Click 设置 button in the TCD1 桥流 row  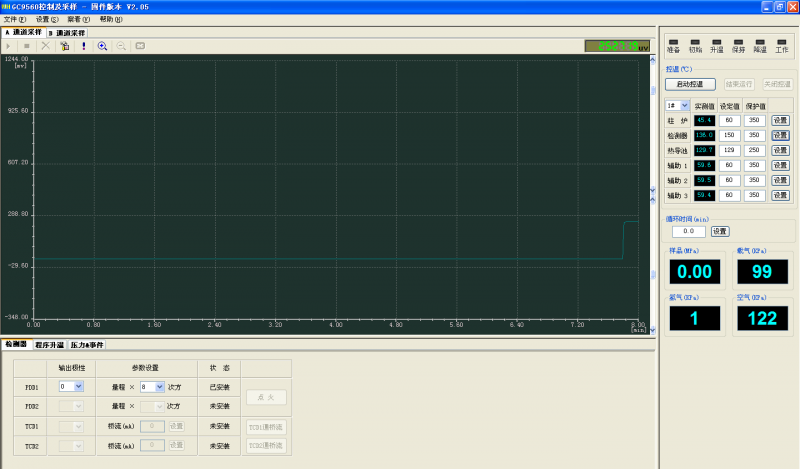[x=177, y=426]
